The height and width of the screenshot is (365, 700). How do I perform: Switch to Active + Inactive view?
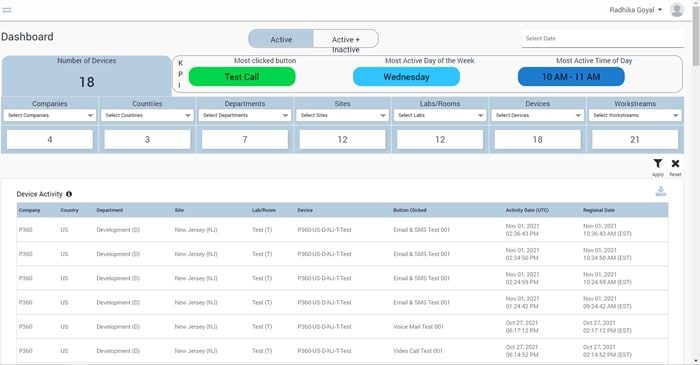[x=346, y=39]
